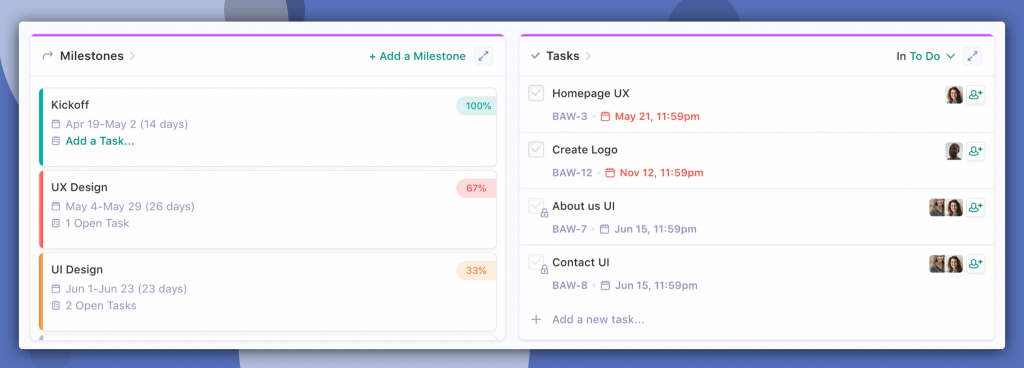Open the UI Design milestone card
This screenshot has width=1024, height=368.
coord(268,292)
